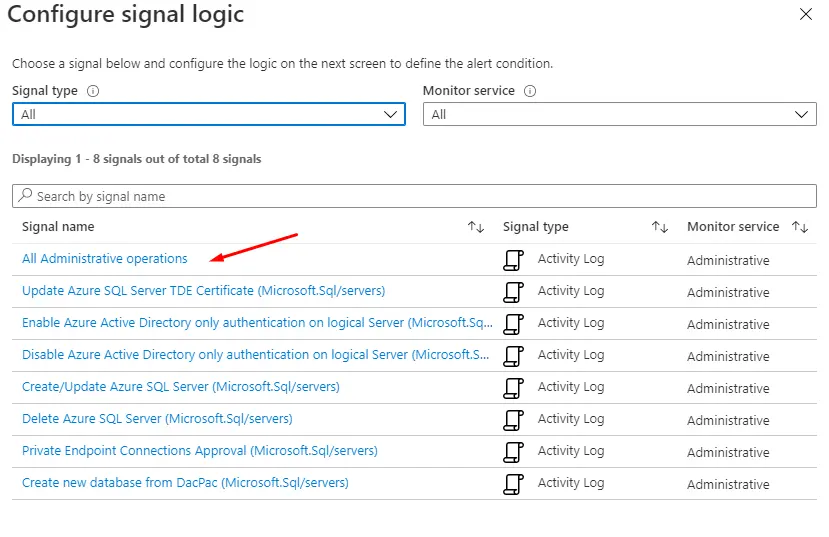Image resolution: width=829 pixels, height=537 pixels.
Task: Click the Monitor service info icon
Action: pos(530,91)
